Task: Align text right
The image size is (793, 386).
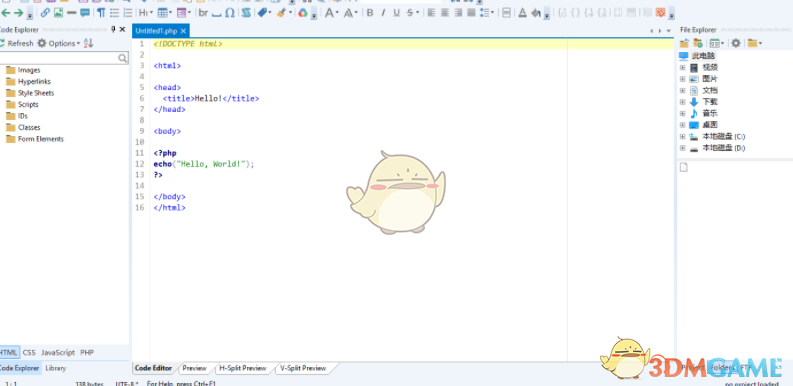Action: coord(458,13)
